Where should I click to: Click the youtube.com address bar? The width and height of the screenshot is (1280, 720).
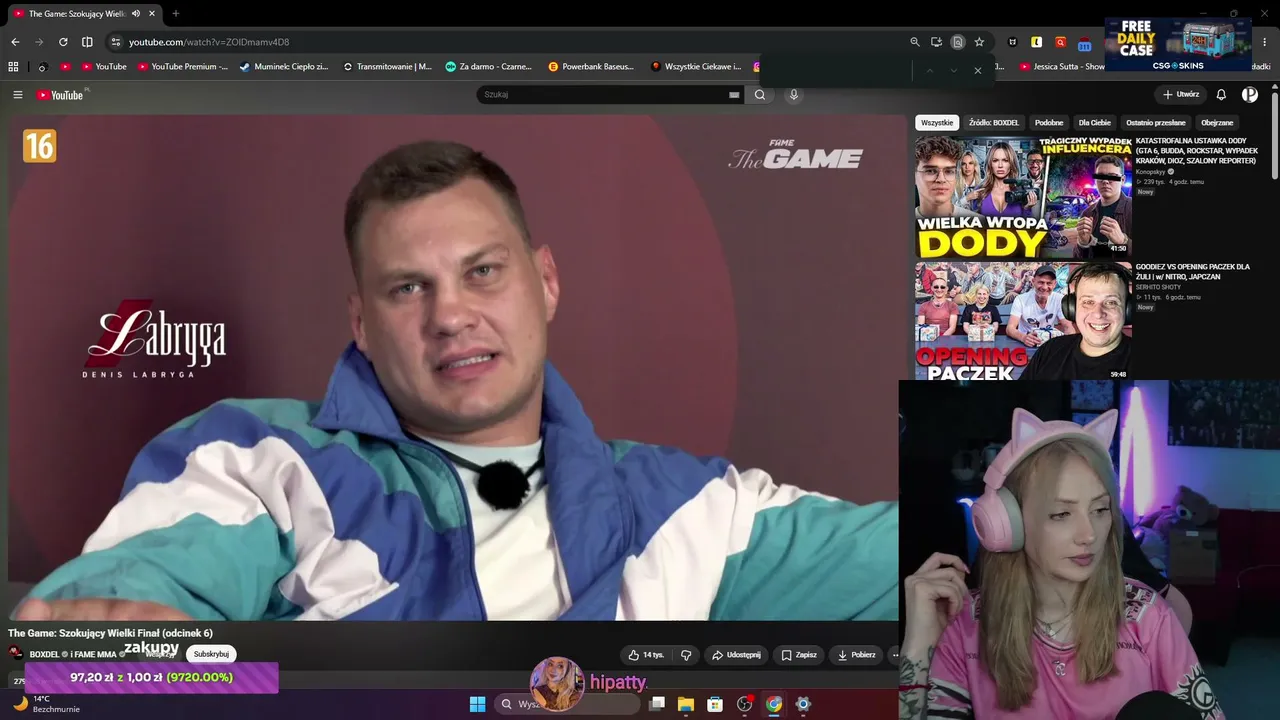(x=500, y=42)
